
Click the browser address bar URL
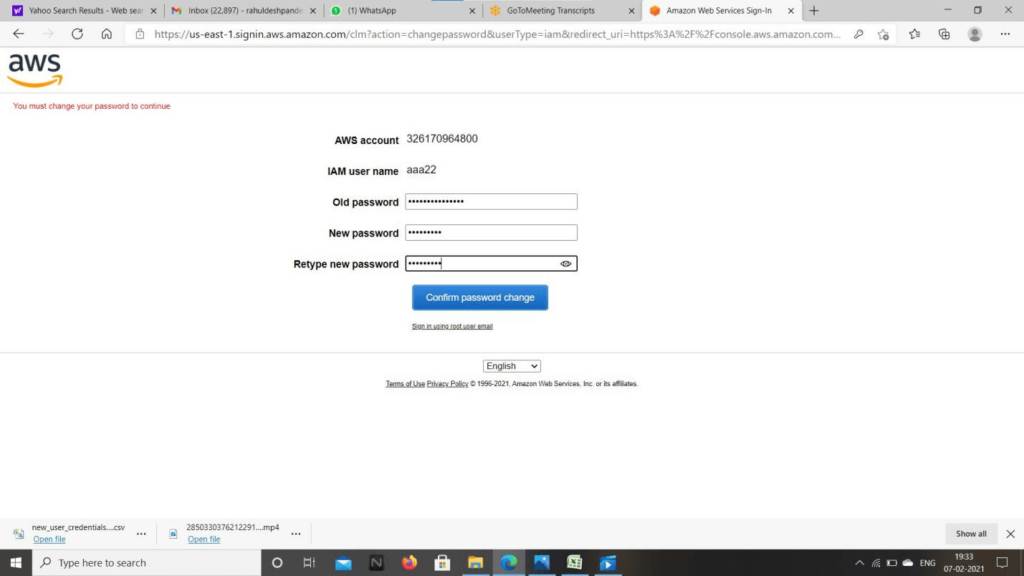(x=497, y=34)
